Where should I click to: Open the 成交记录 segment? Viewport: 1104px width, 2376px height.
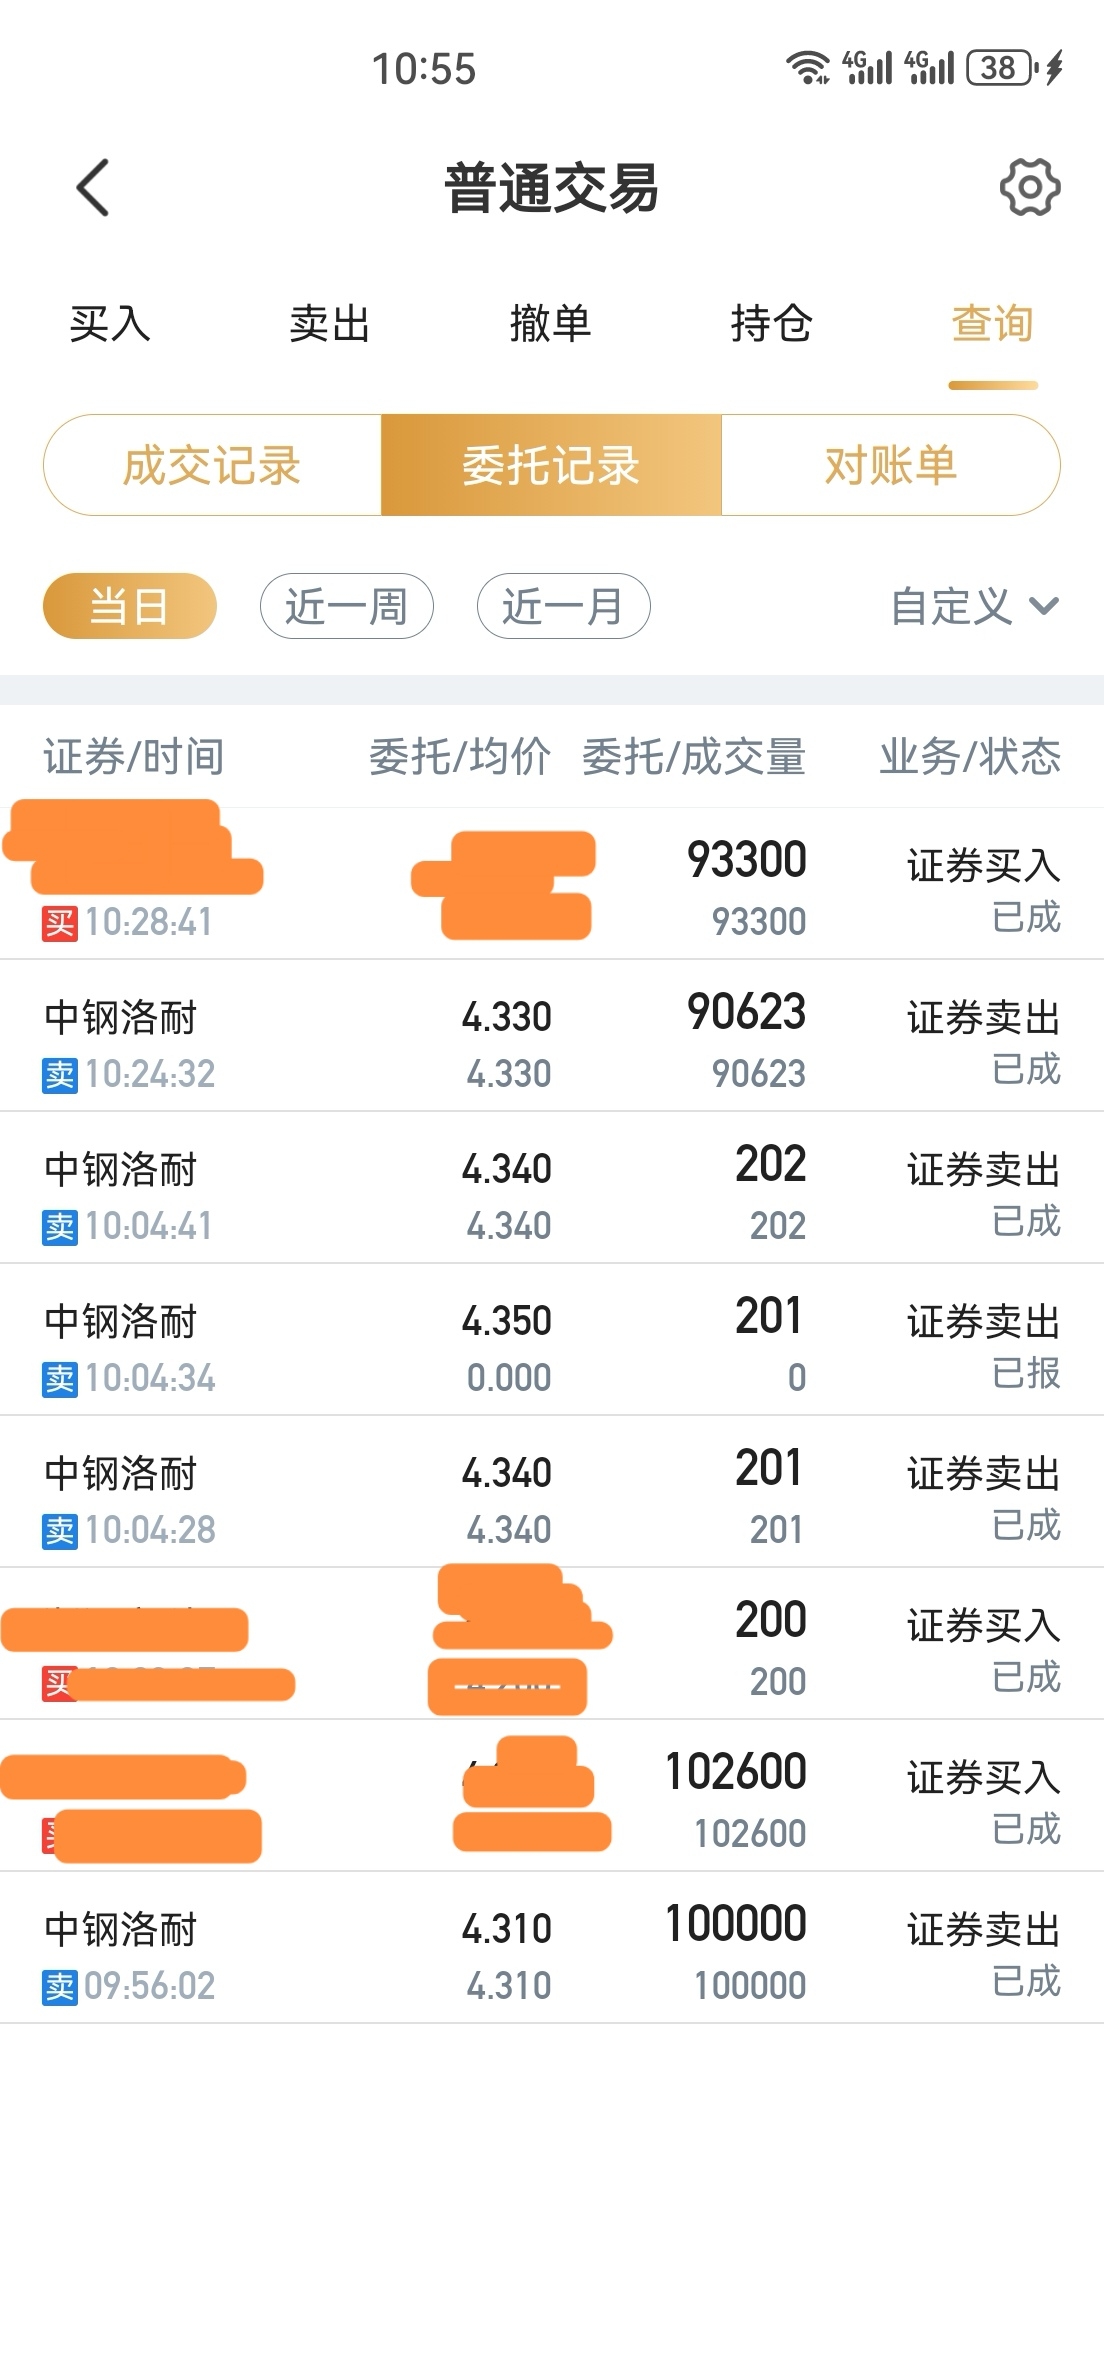click(212, 465)
